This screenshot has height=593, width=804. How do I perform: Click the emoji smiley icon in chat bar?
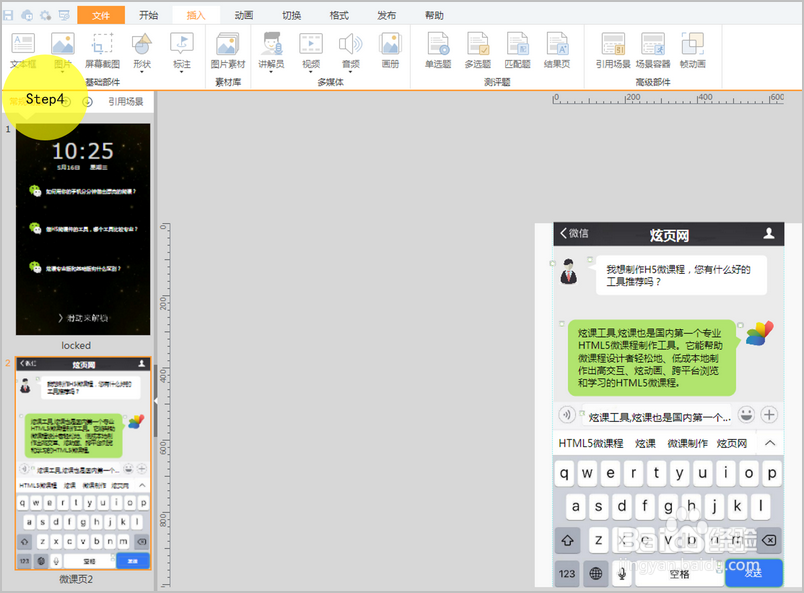pyautogui.click(x=746, y=414)
